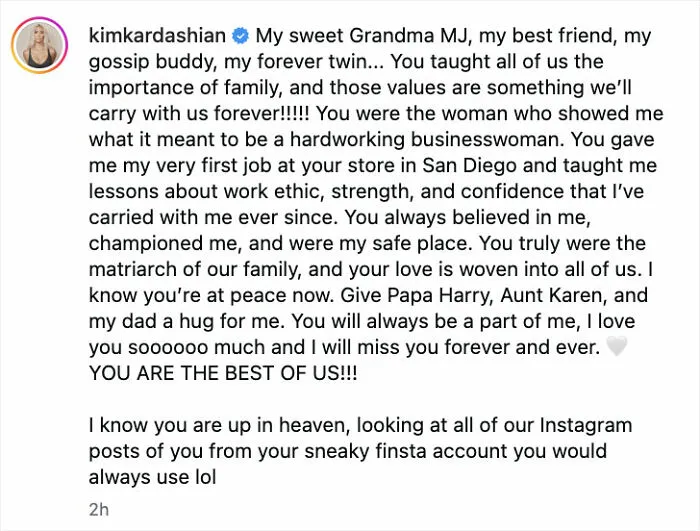Image resolution: width=700 pixels, height=531 pixels.
Task: Click 'always use lol' at caption end
Action: 152,477
